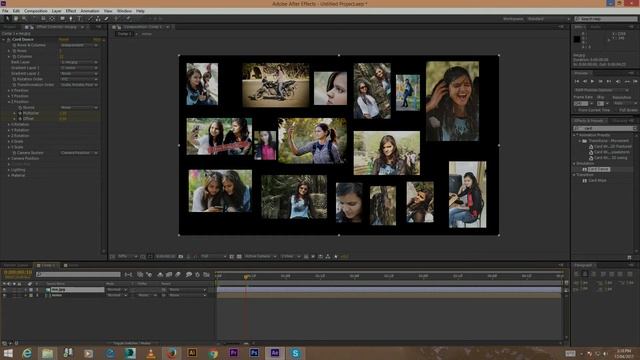Image resolution: width=640 pixels, height=360 pixels.
Task: Expand the Lighting property group
Action: [x=9, y=170]
